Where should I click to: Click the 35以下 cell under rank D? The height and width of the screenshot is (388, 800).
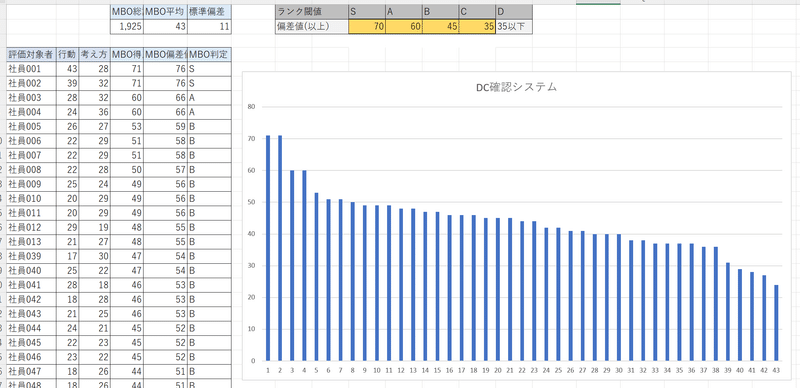514,27
